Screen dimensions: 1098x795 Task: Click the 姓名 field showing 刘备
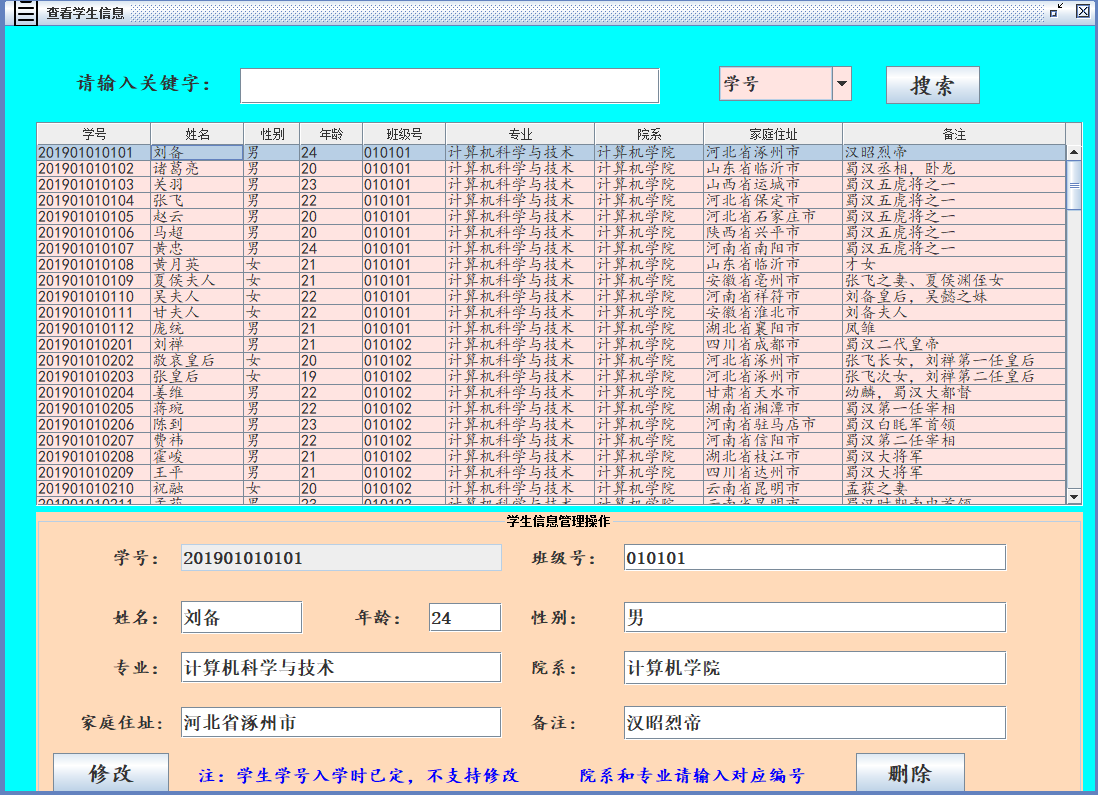242,617
